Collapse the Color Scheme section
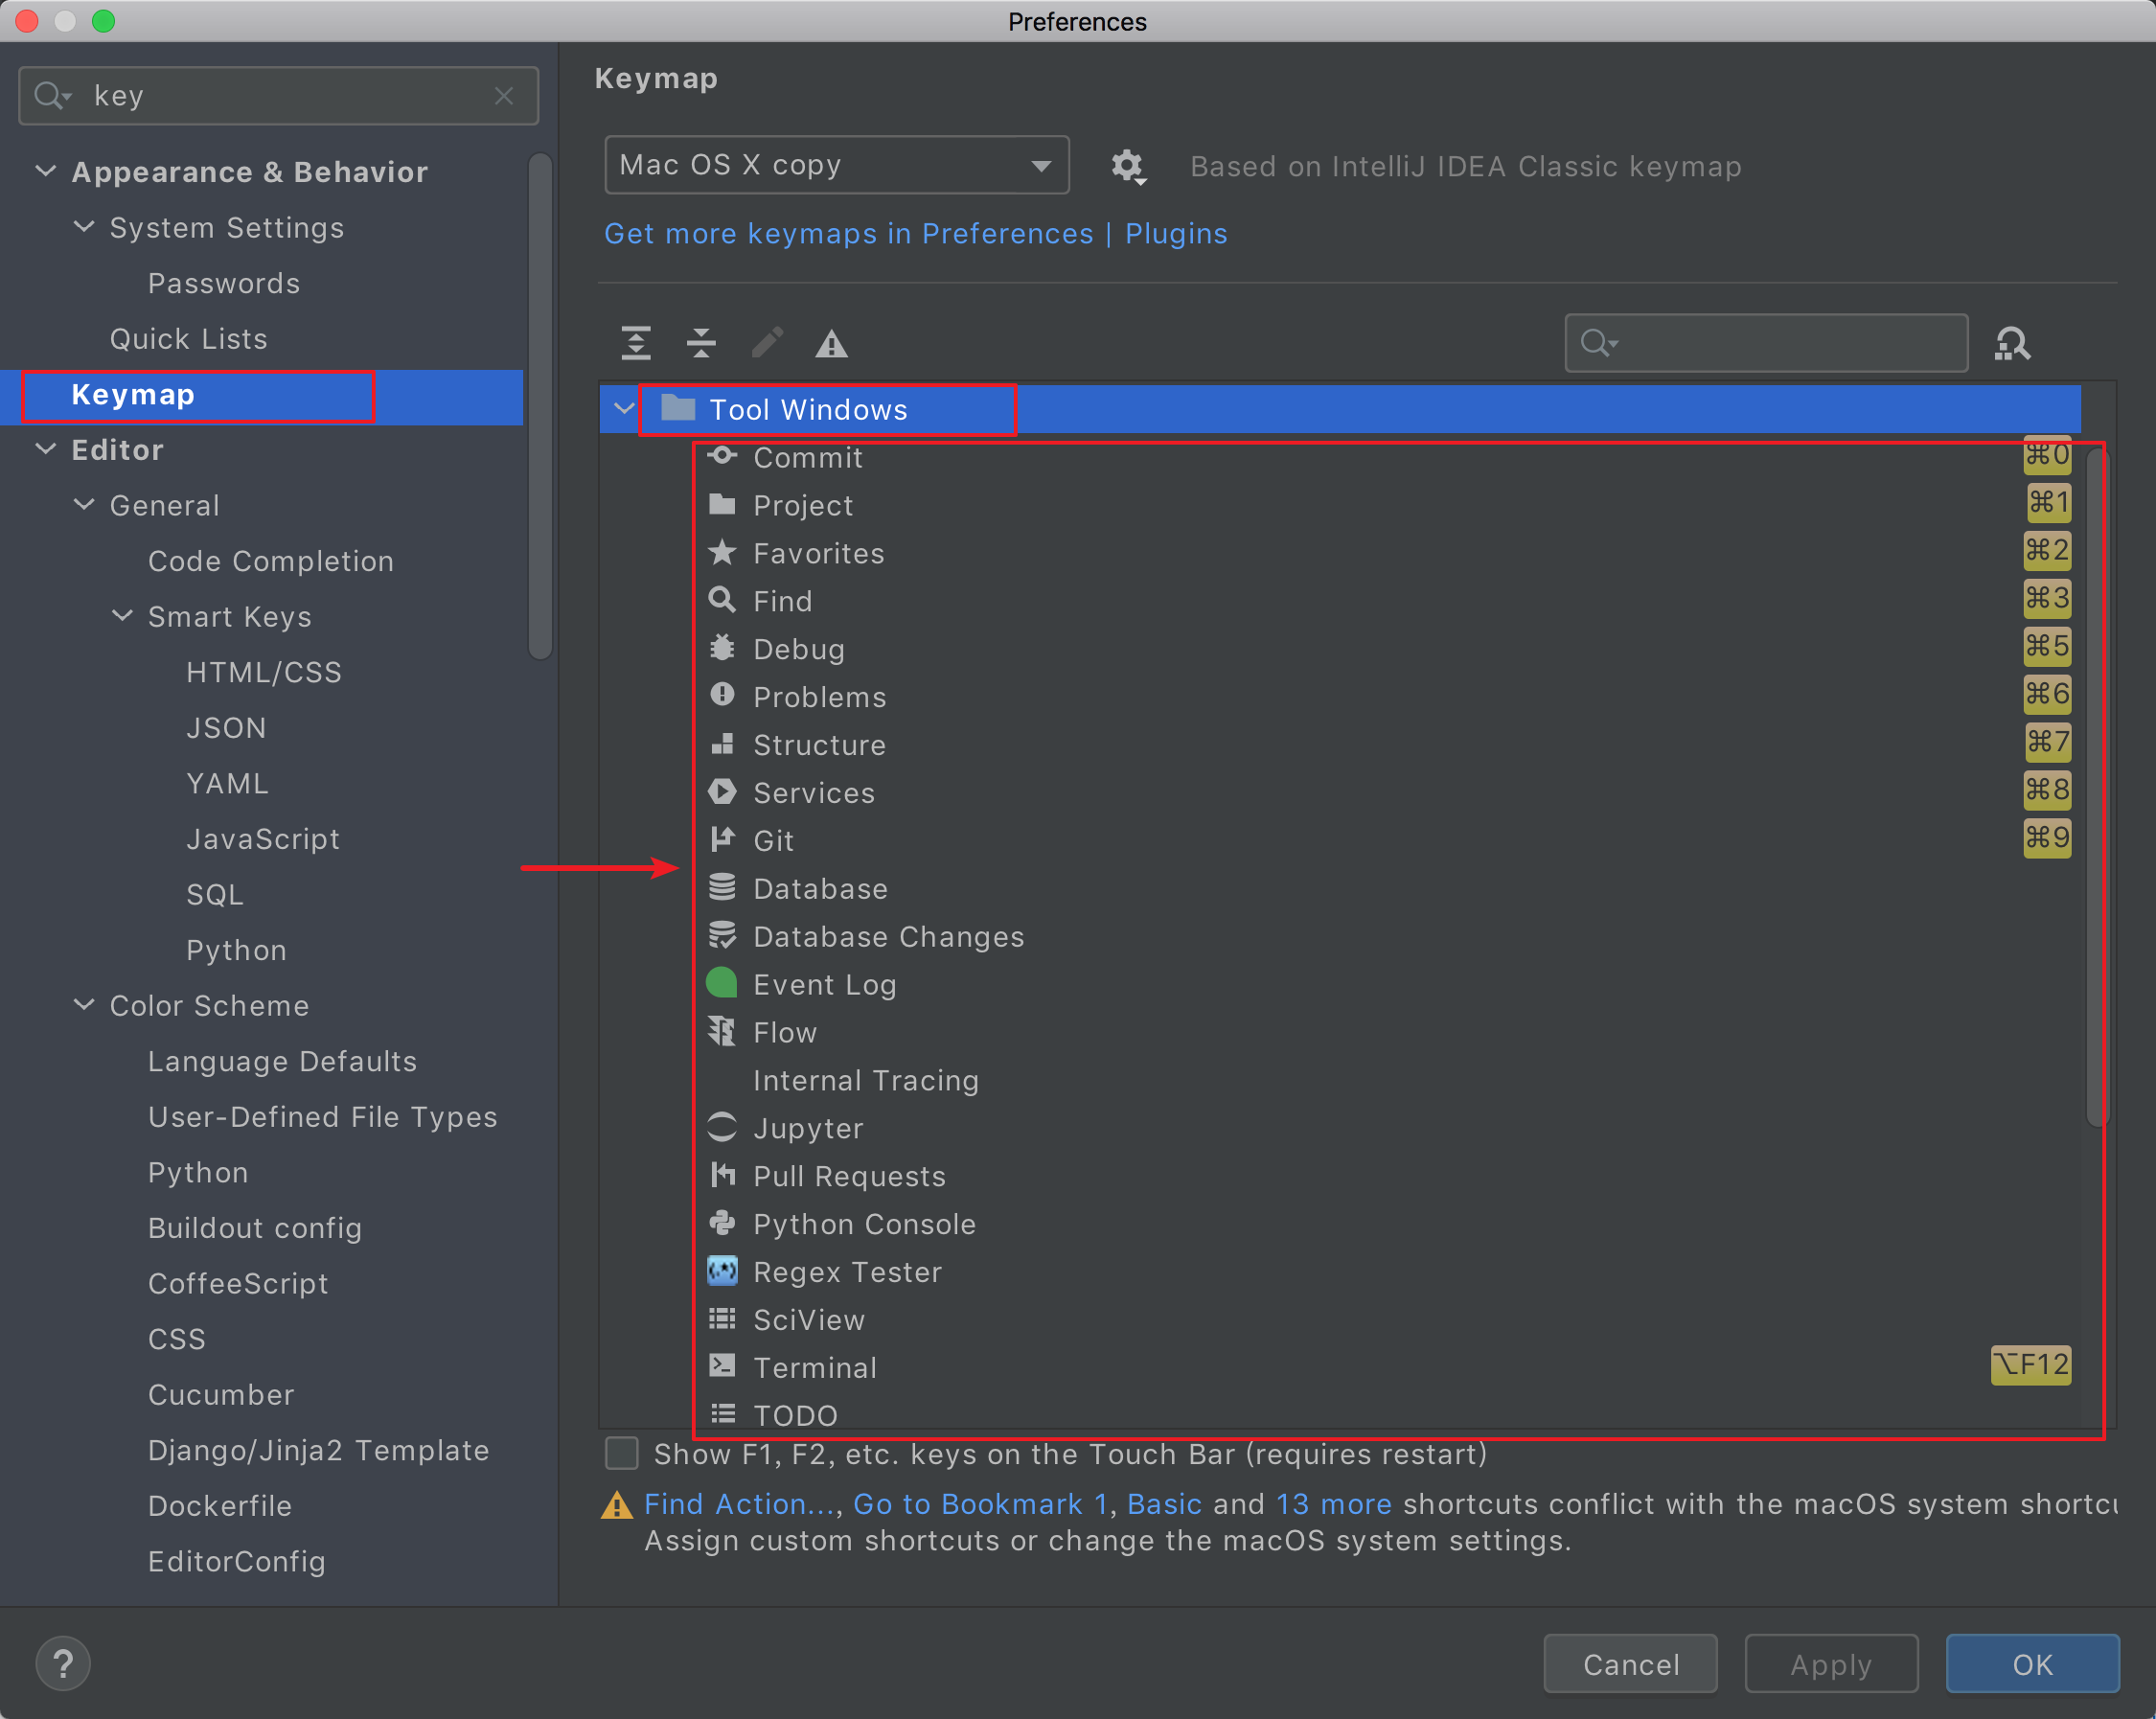 pyautogui.click(x=84, y=1005)
